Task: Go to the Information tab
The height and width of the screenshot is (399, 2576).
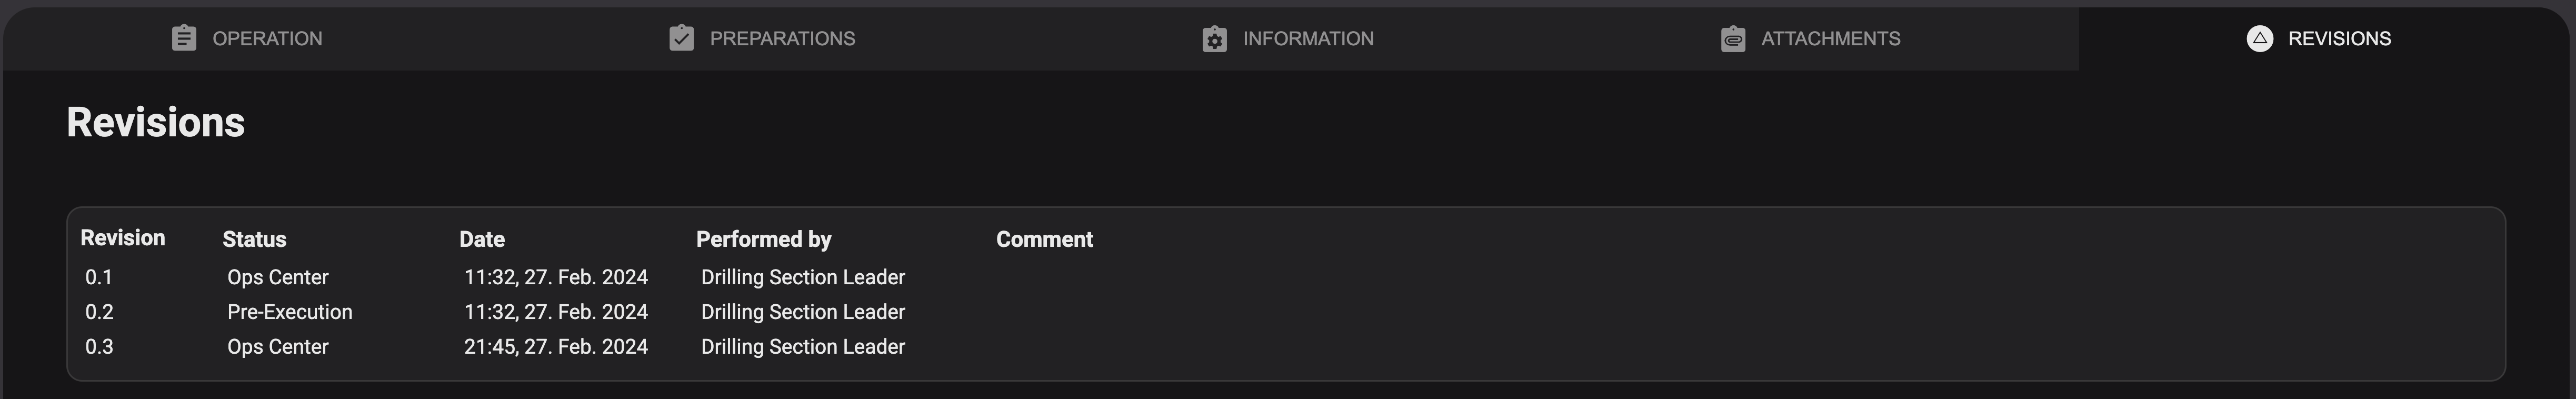Action: (1308, 38)
